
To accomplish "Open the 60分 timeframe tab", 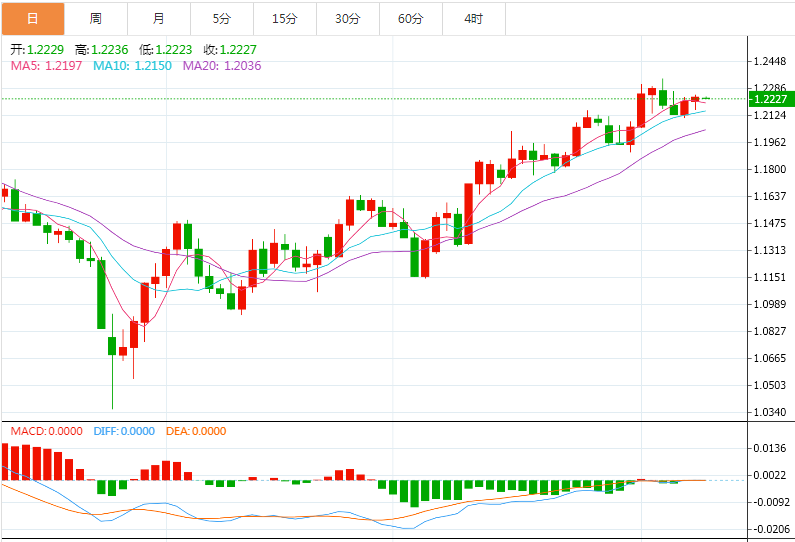I will tap(411, 19).
